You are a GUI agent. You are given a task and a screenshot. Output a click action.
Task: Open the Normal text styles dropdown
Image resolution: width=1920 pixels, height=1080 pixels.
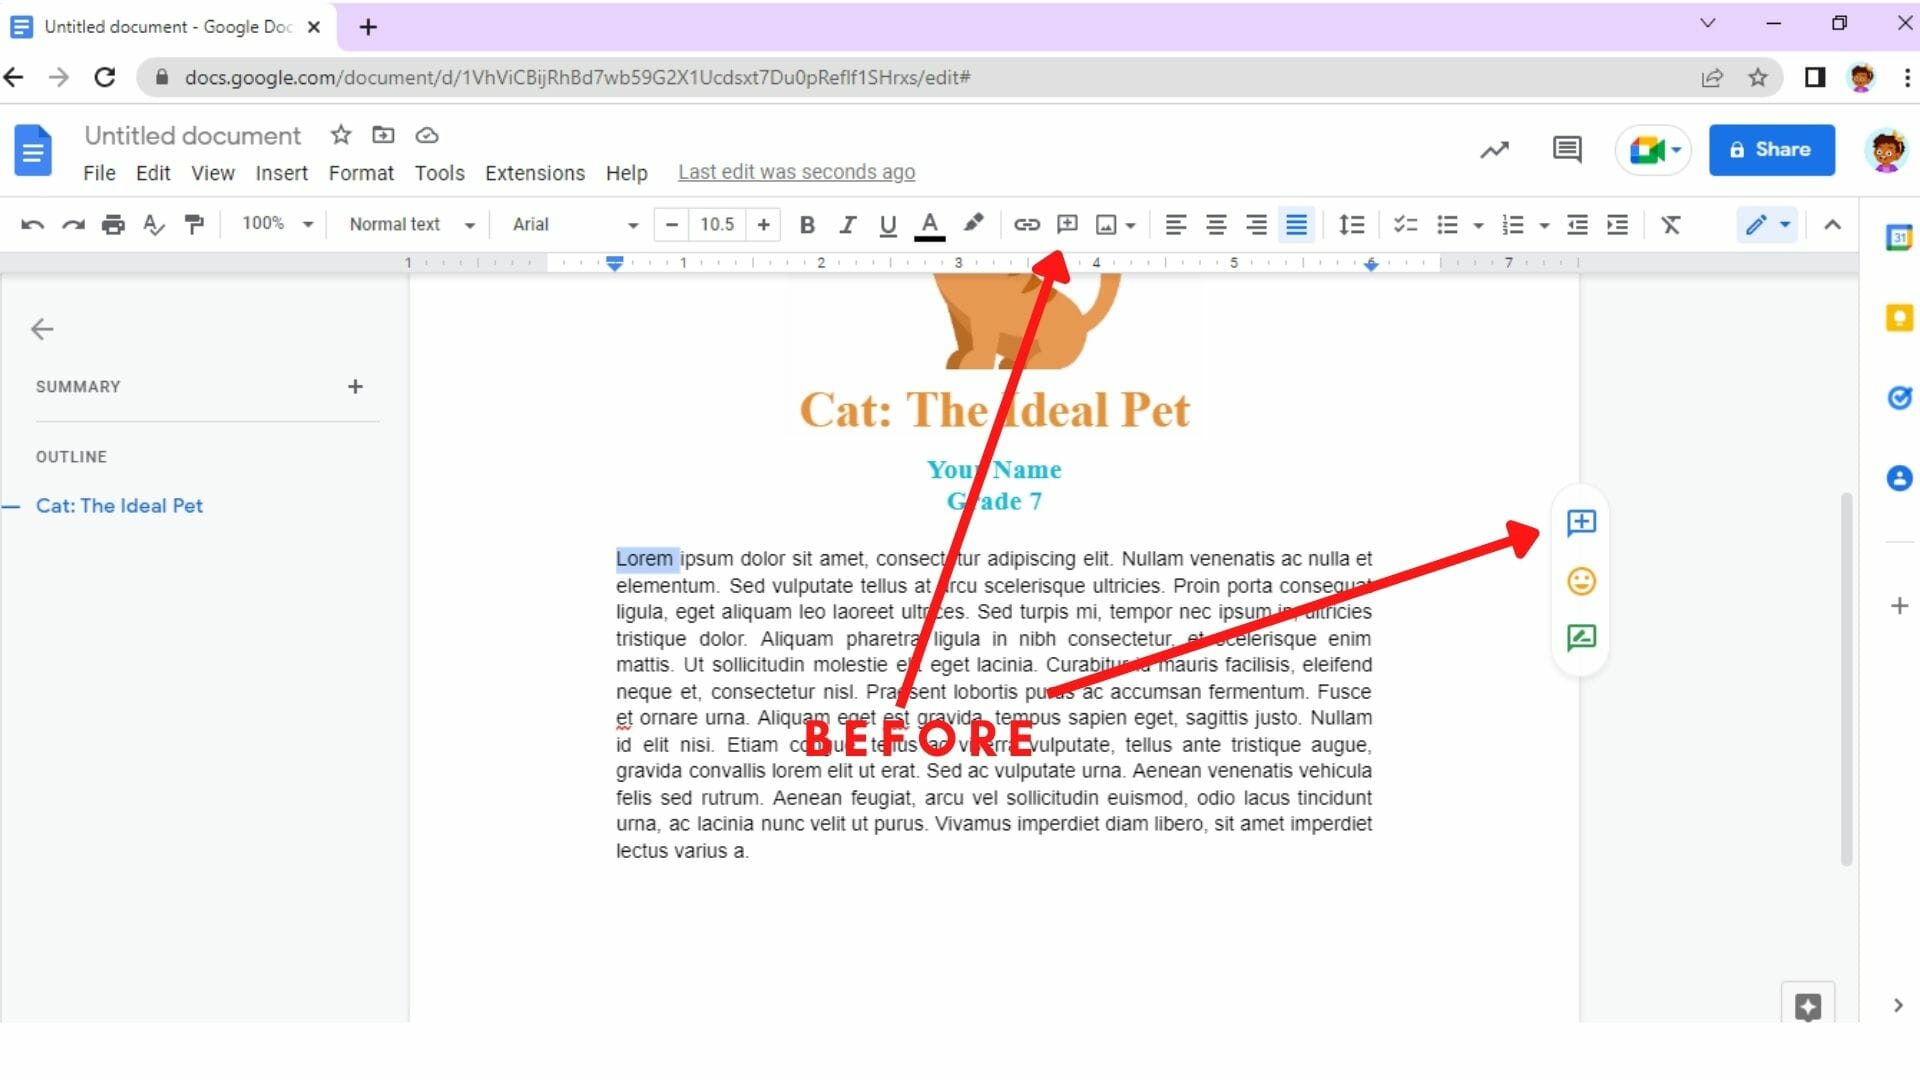411,225
